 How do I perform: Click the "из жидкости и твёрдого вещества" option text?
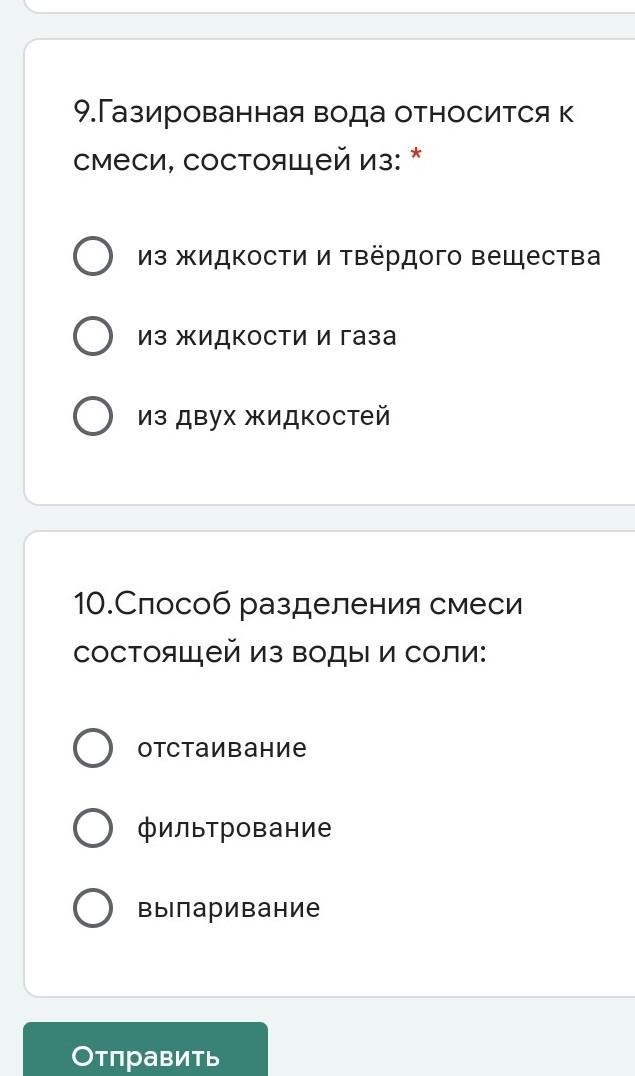369,256
